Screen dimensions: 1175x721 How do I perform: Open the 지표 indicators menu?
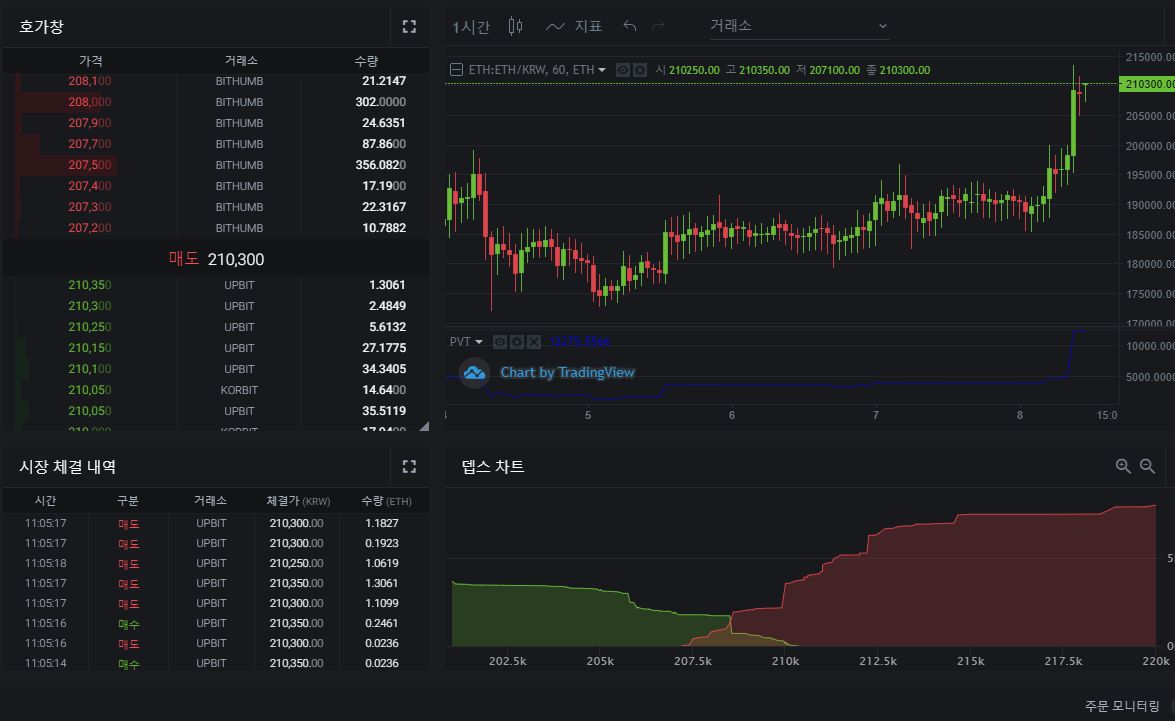(588, 26)
